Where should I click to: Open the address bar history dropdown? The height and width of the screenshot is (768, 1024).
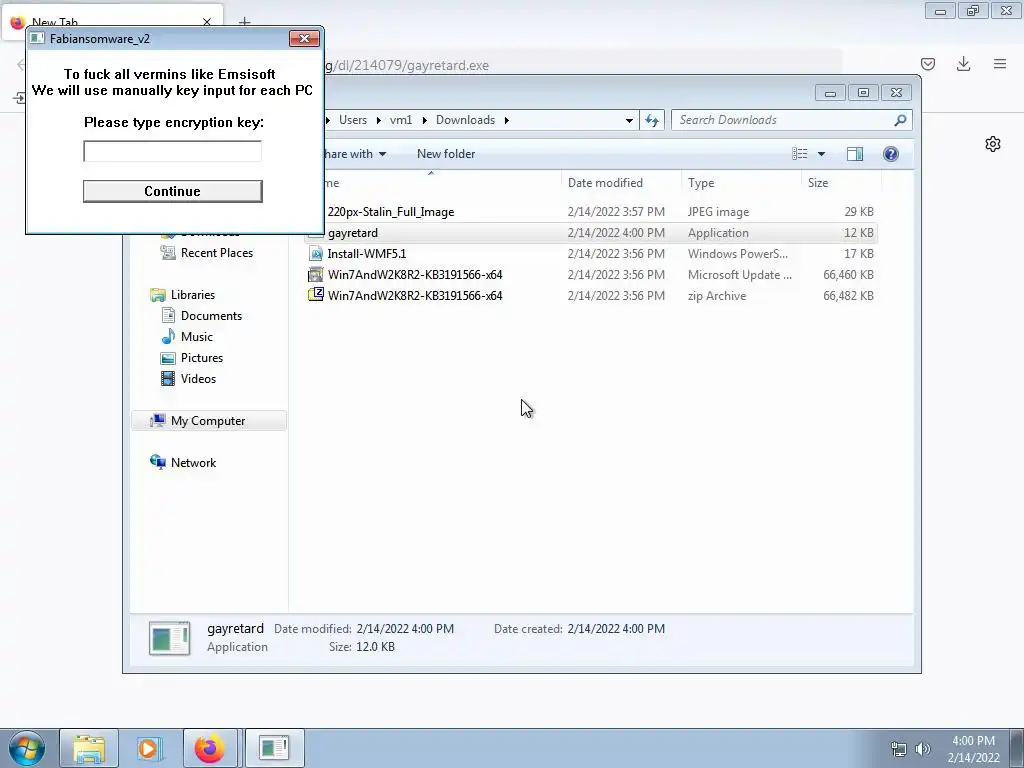click(x=629, y=120)
